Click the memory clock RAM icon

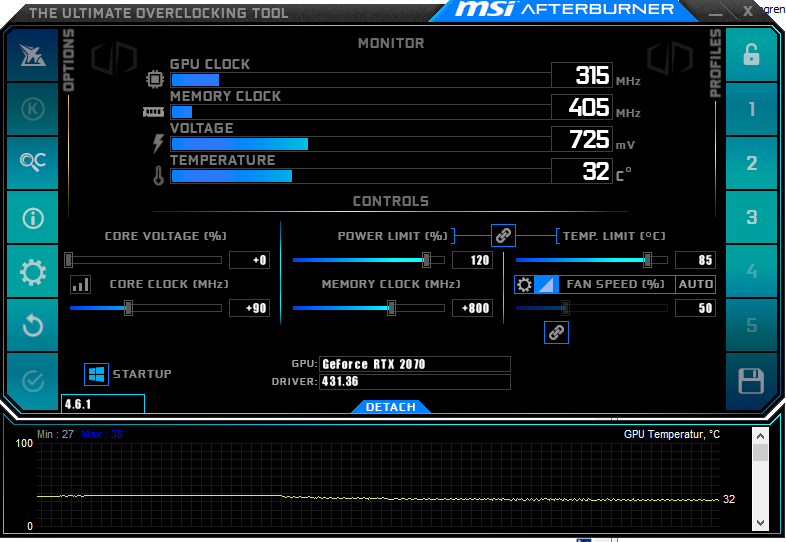tap(153, 112)
